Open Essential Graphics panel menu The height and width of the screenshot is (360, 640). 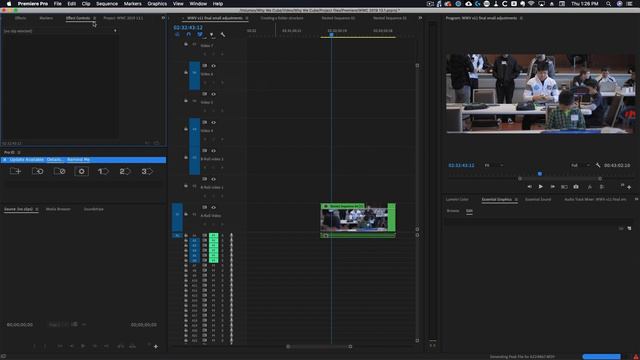[516, 200]
